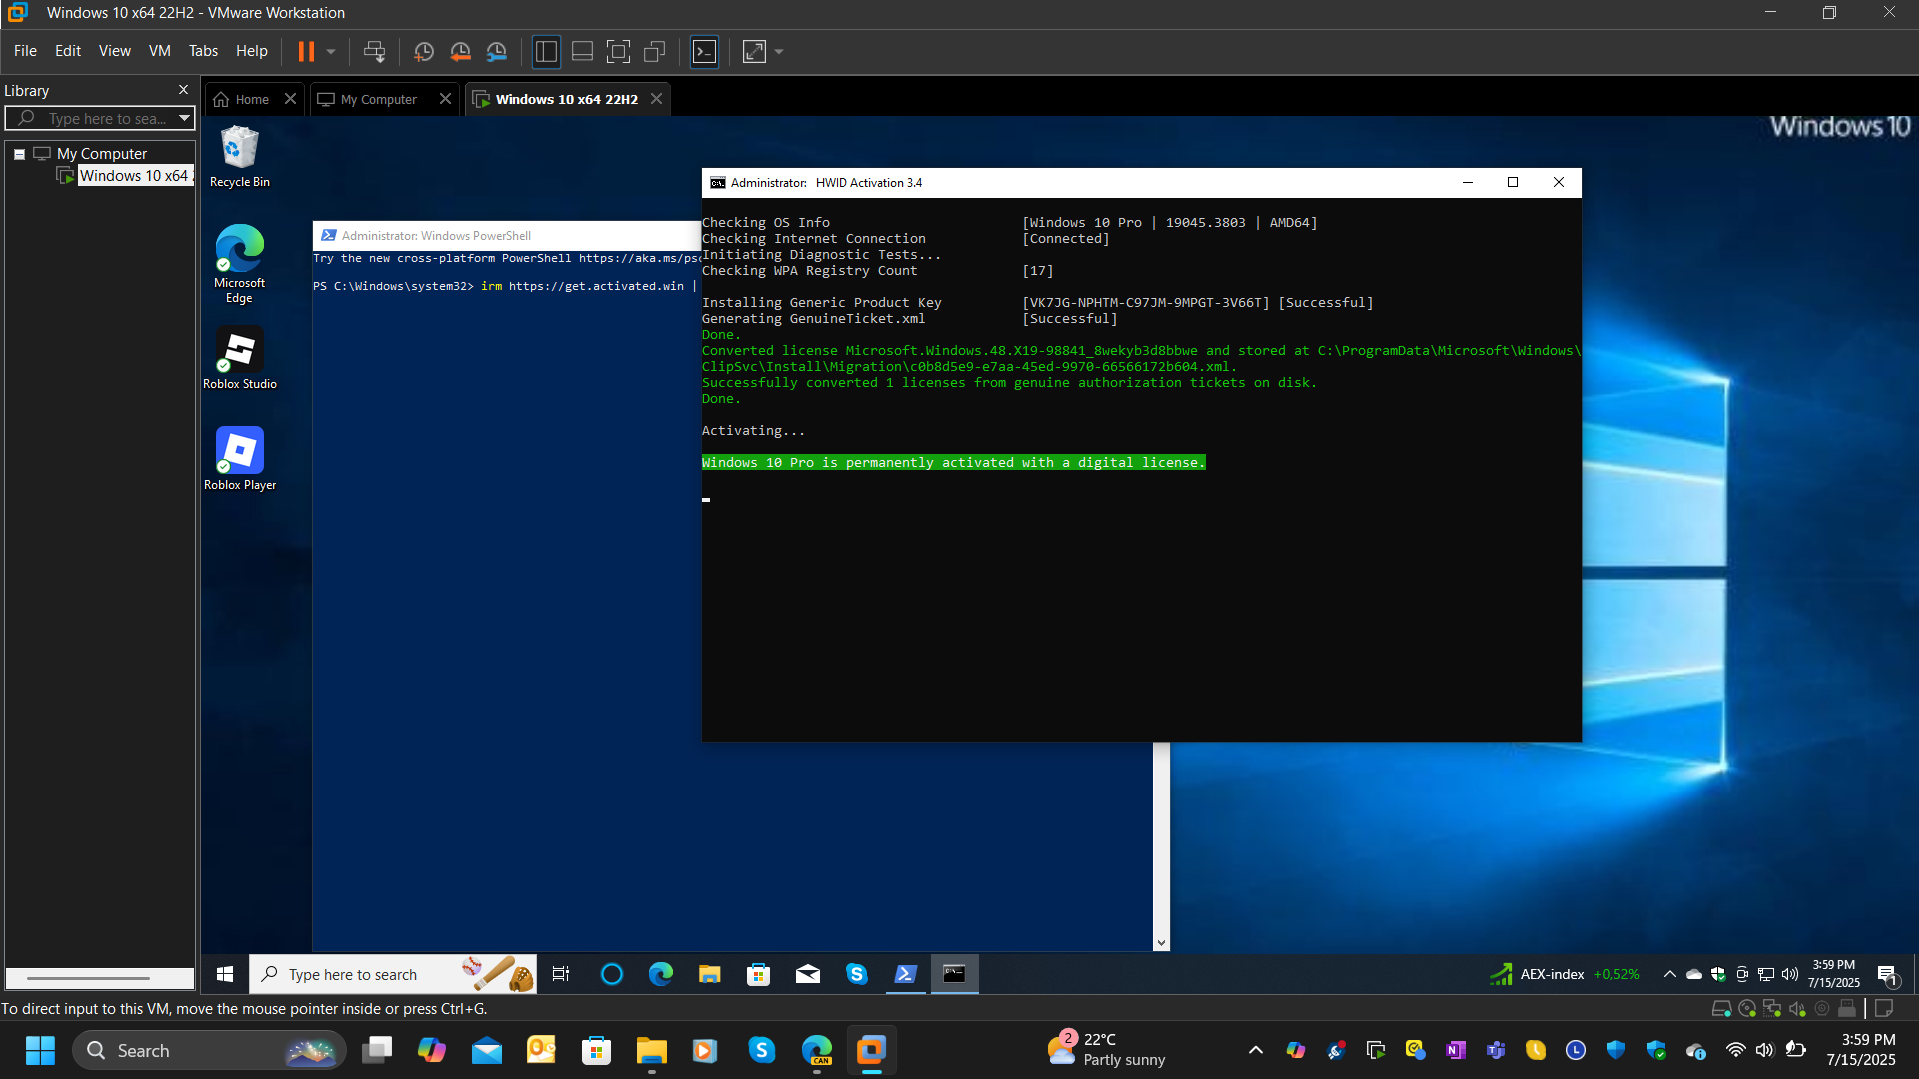This screenshot has height=1079, width=1919.
Task: Open the Snapshot Manager
Action: tap(497, 51)
